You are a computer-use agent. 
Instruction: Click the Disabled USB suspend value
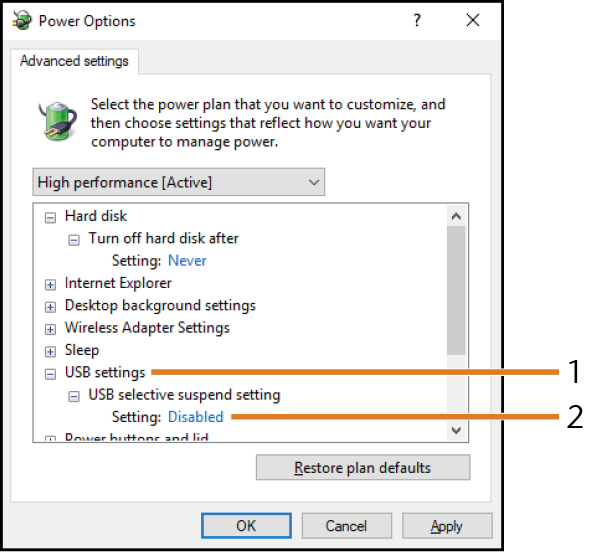(196, 417)
